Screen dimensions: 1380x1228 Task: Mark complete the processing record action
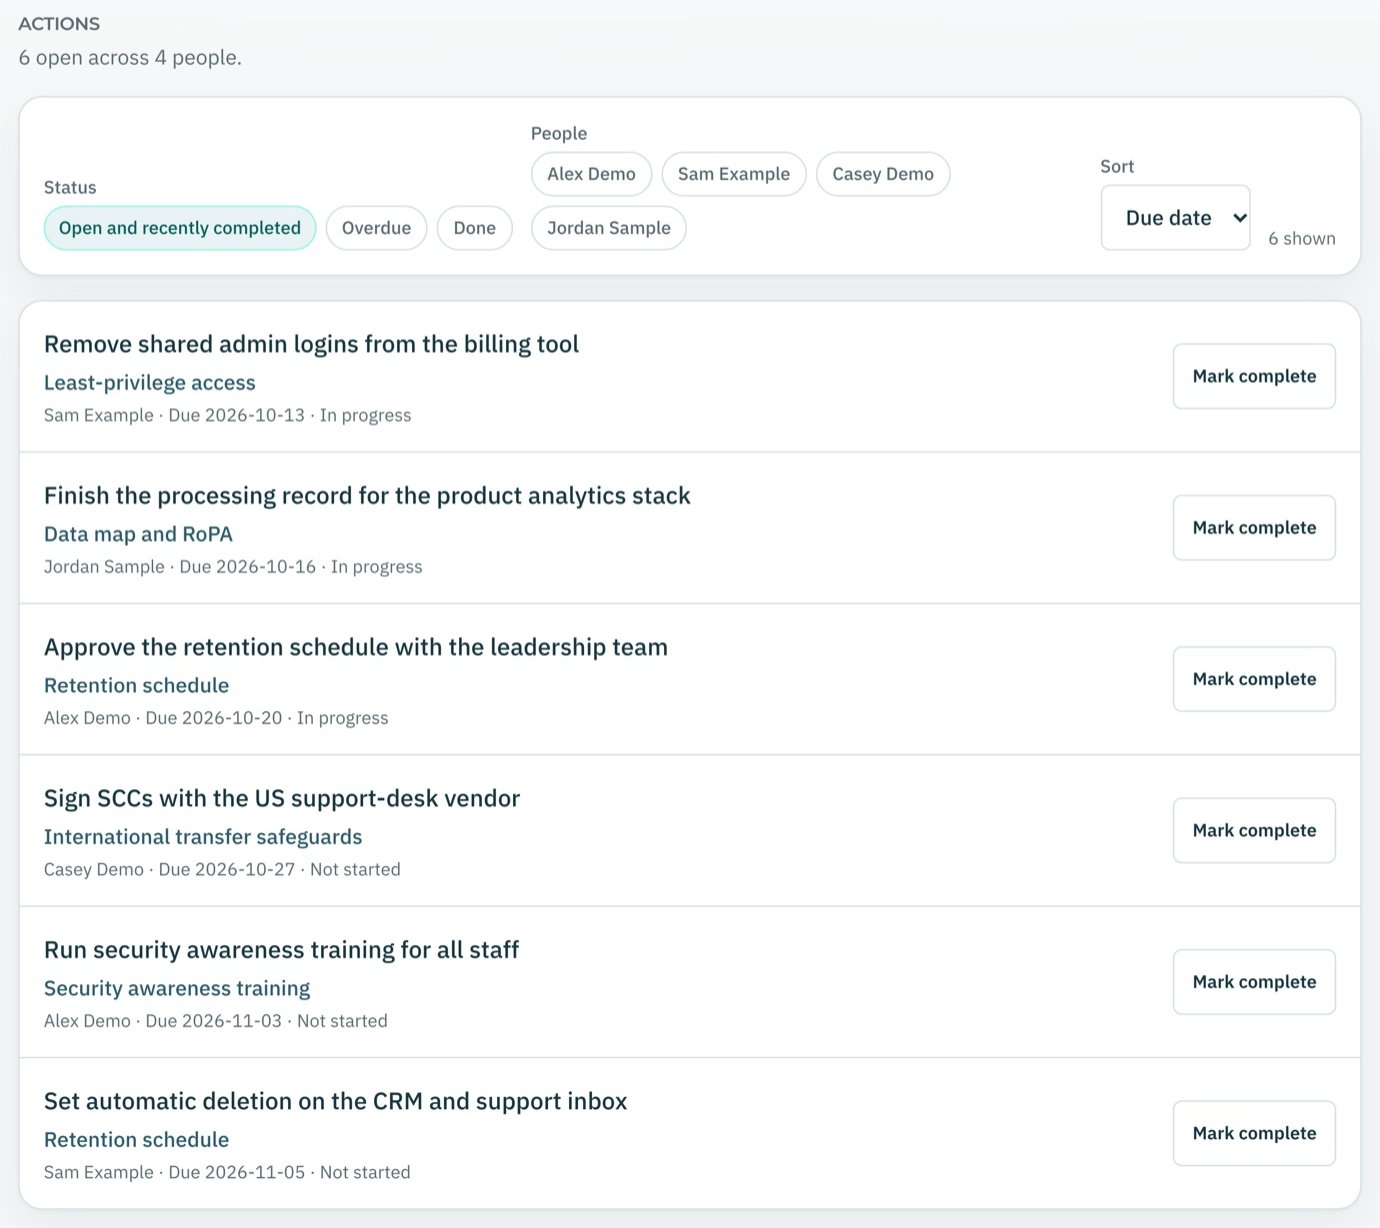point(1254,528)
